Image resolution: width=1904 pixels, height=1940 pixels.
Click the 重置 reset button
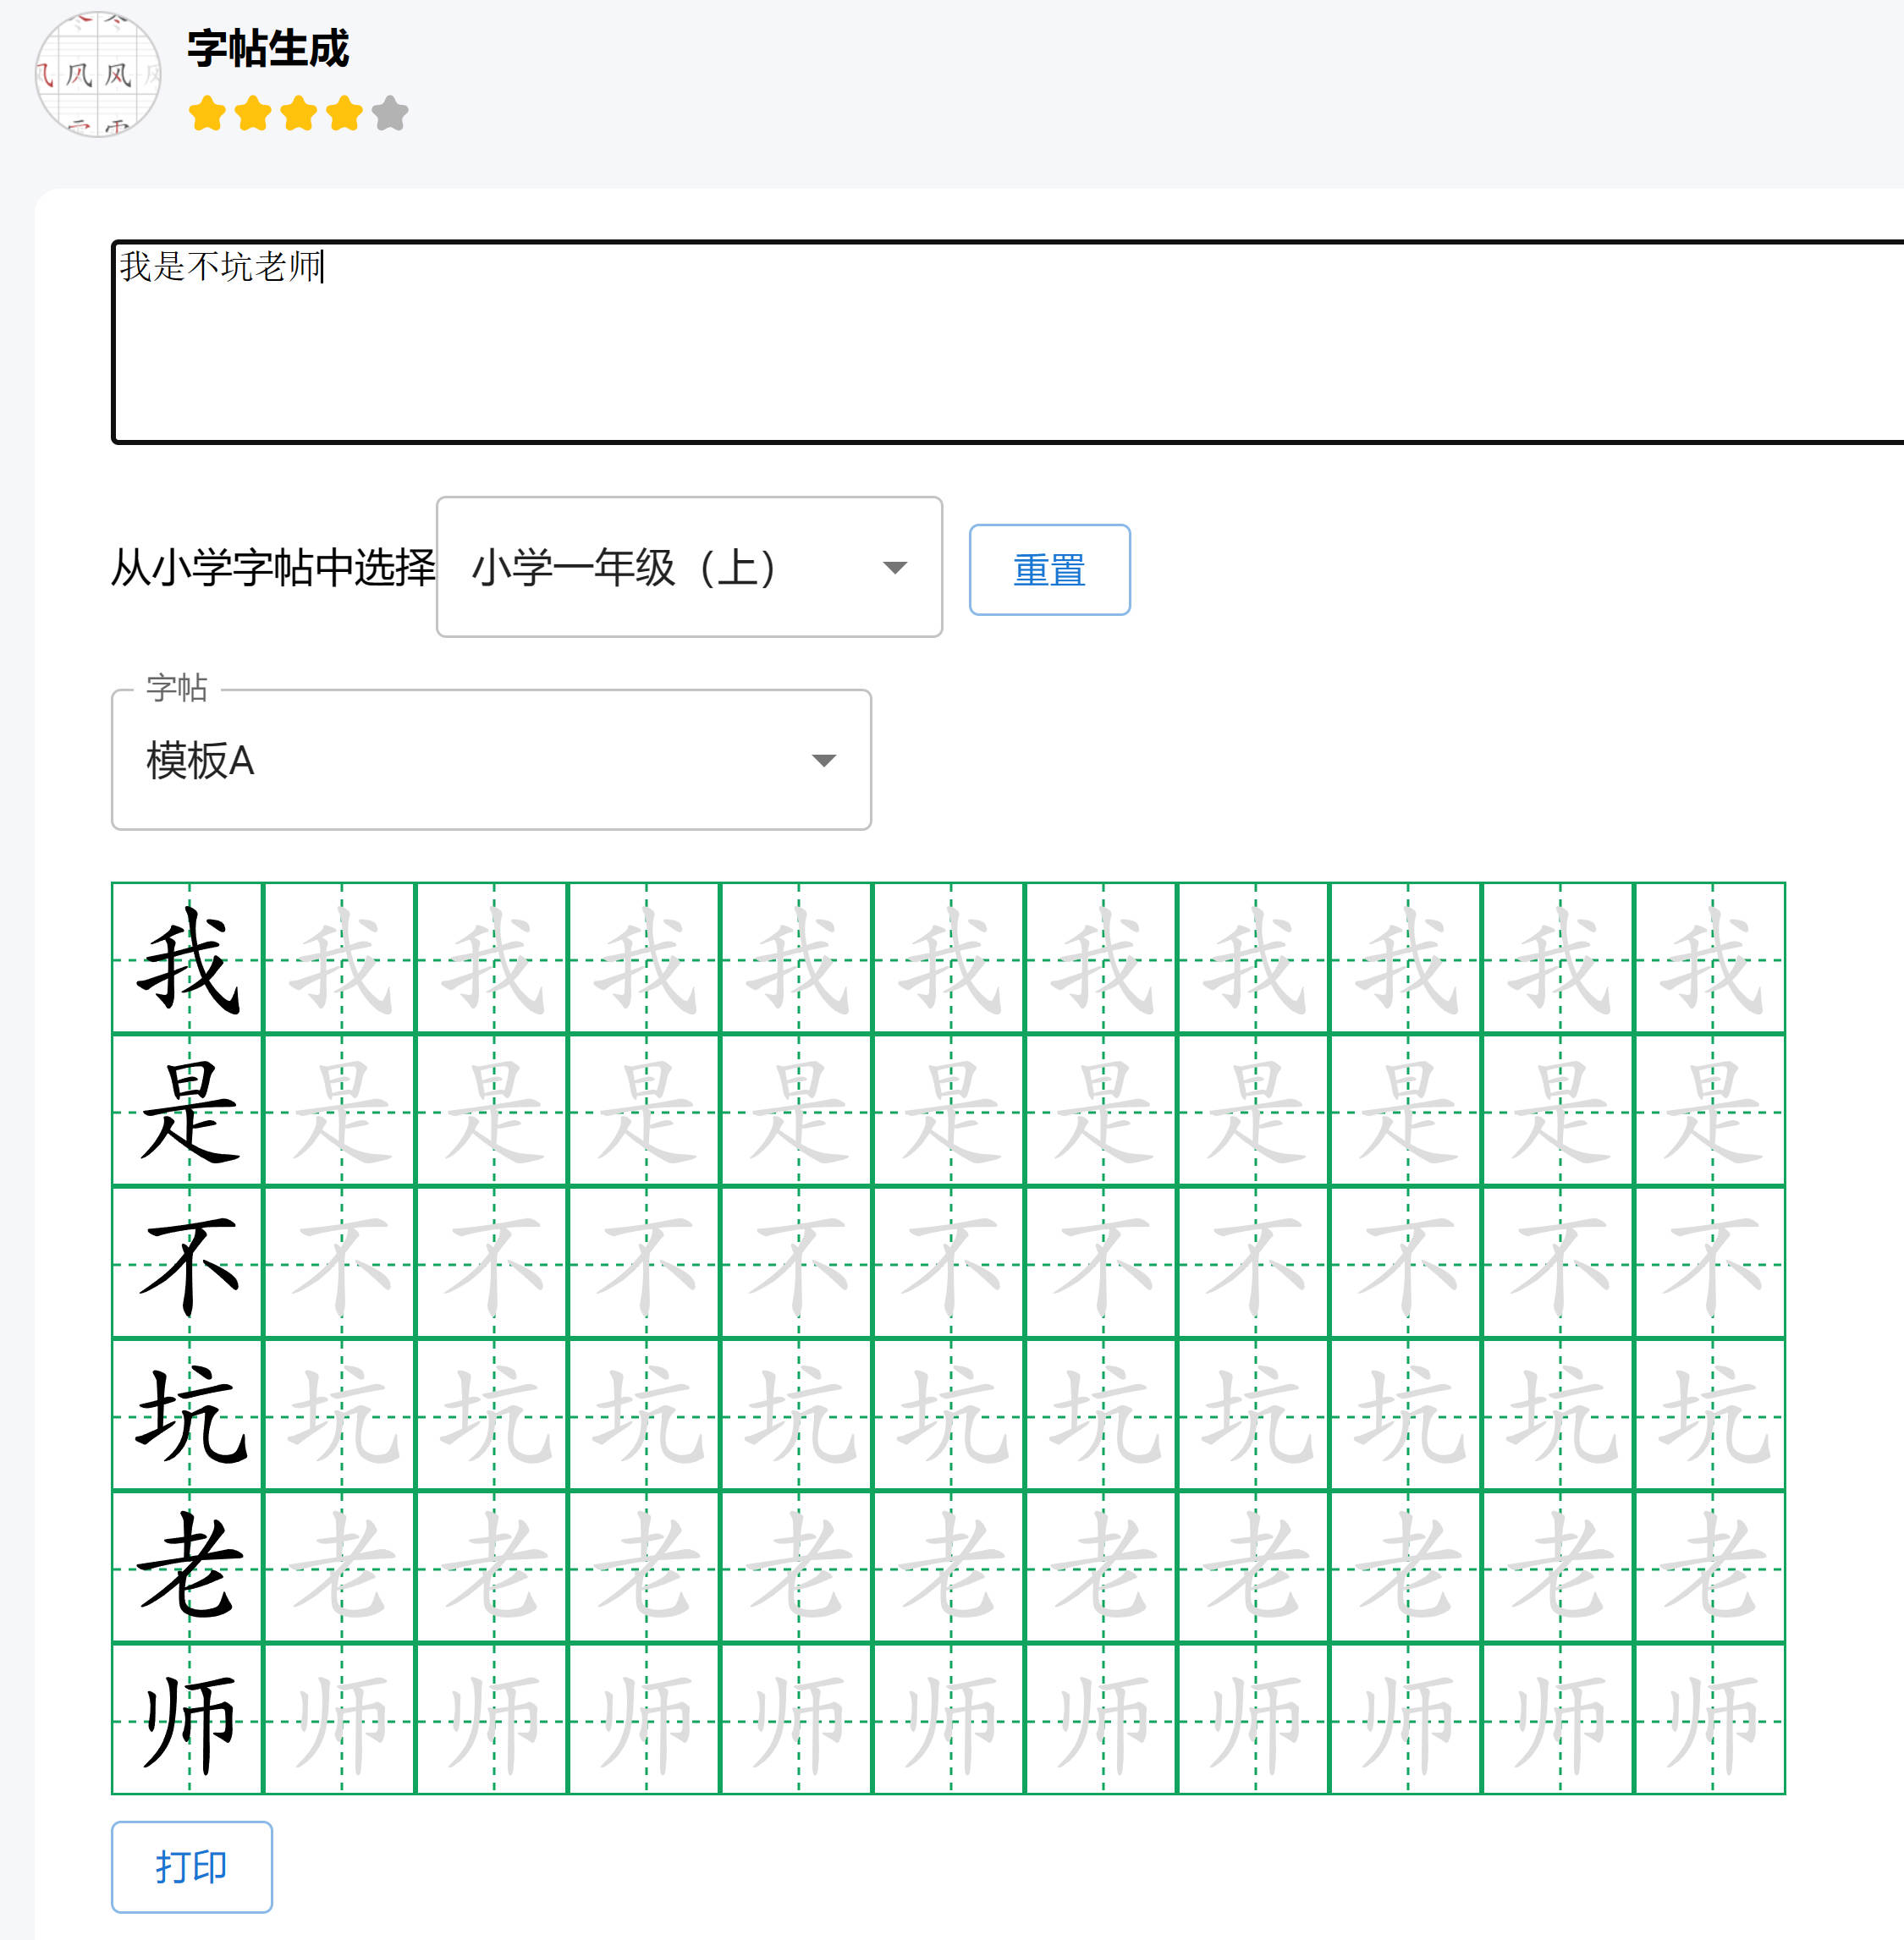tap(1050, 569)
